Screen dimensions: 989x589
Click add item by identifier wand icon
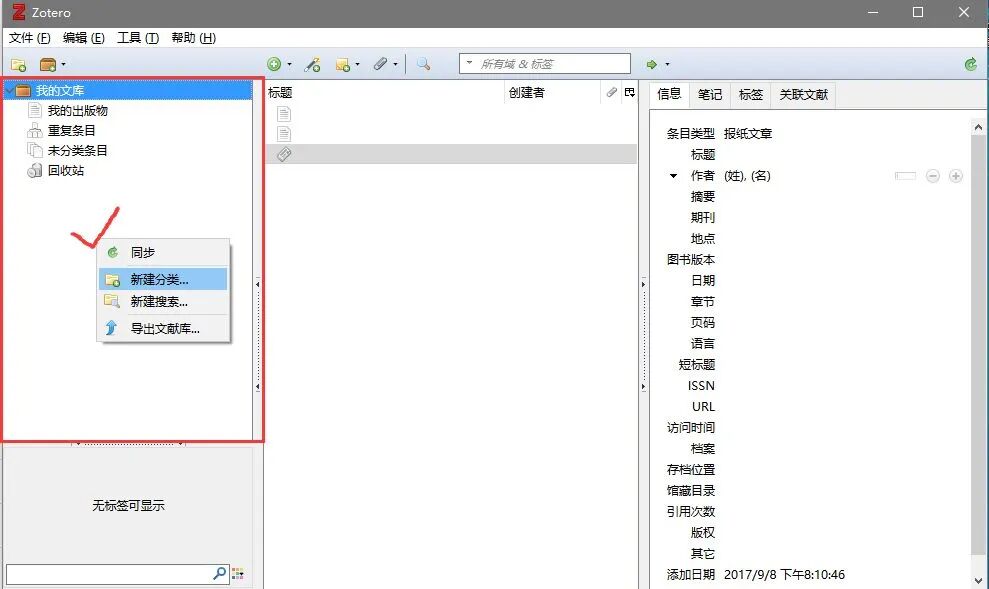coord(312,64)
